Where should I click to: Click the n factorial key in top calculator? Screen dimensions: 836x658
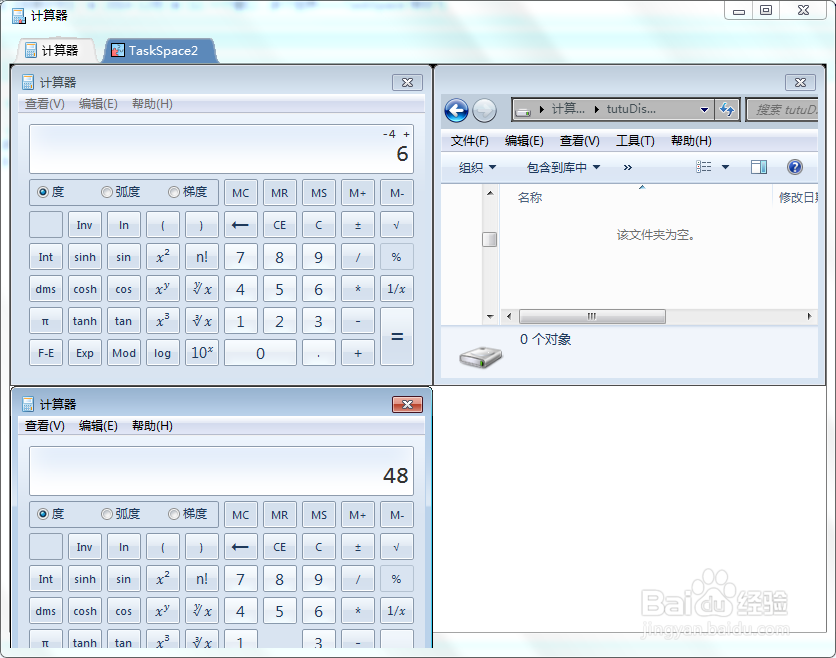[x=202, y=257]
